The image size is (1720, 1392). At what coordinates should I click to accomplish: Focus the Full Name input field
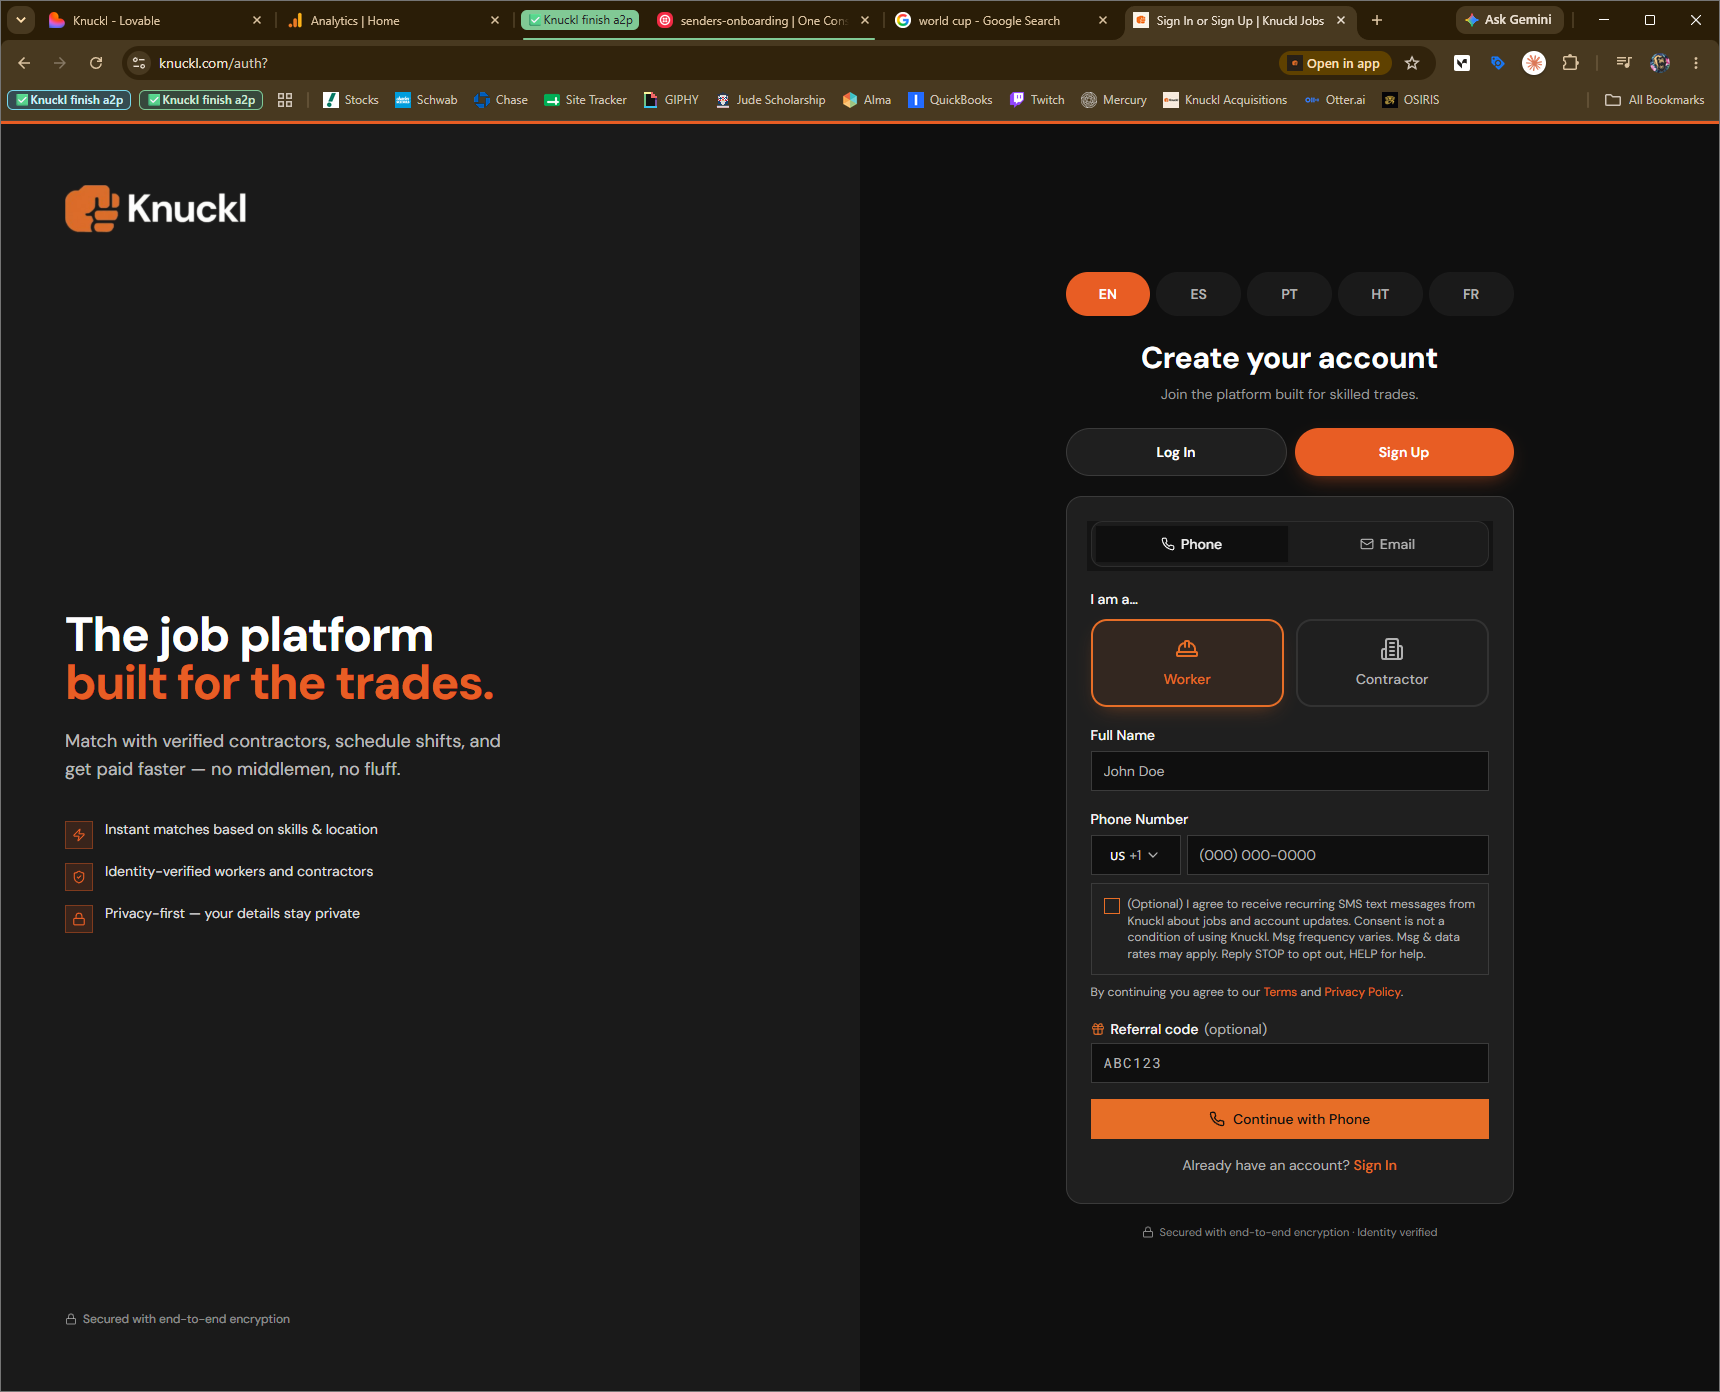tap(1289, 771)
